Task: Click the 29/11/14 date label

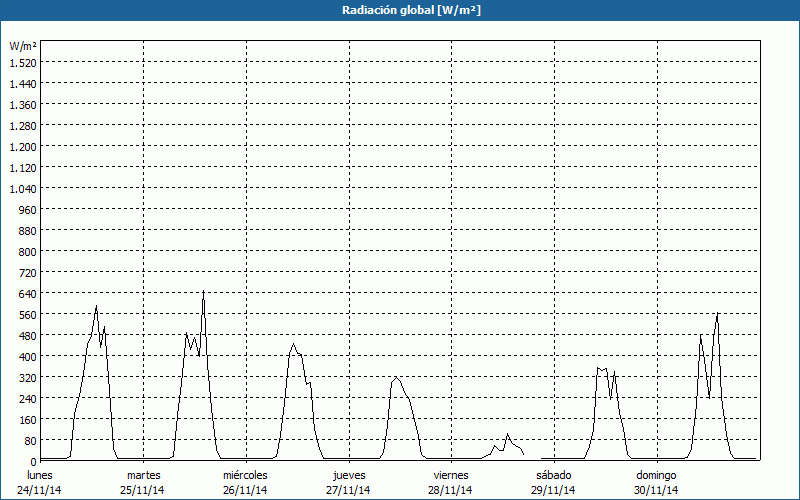Action: [553, 490]
